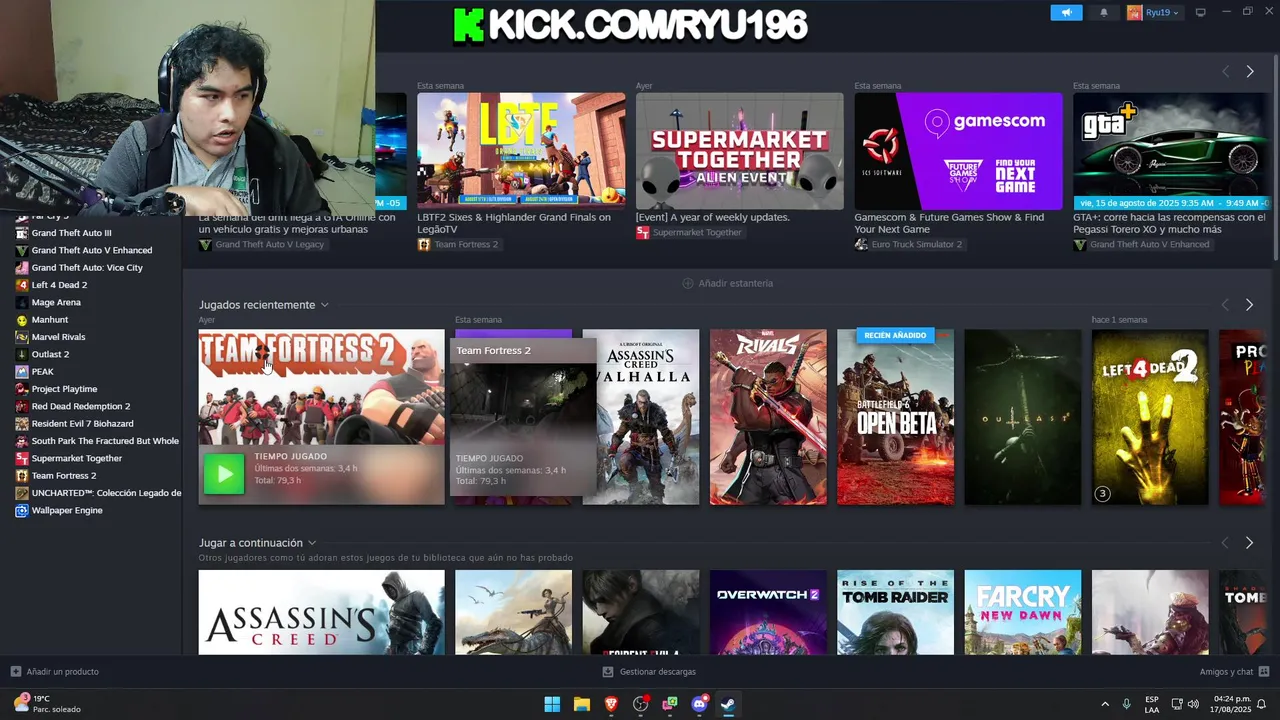Open Discord from the taskbar
The width and height of the screenshot is (1280, 720).
[700, 704]
